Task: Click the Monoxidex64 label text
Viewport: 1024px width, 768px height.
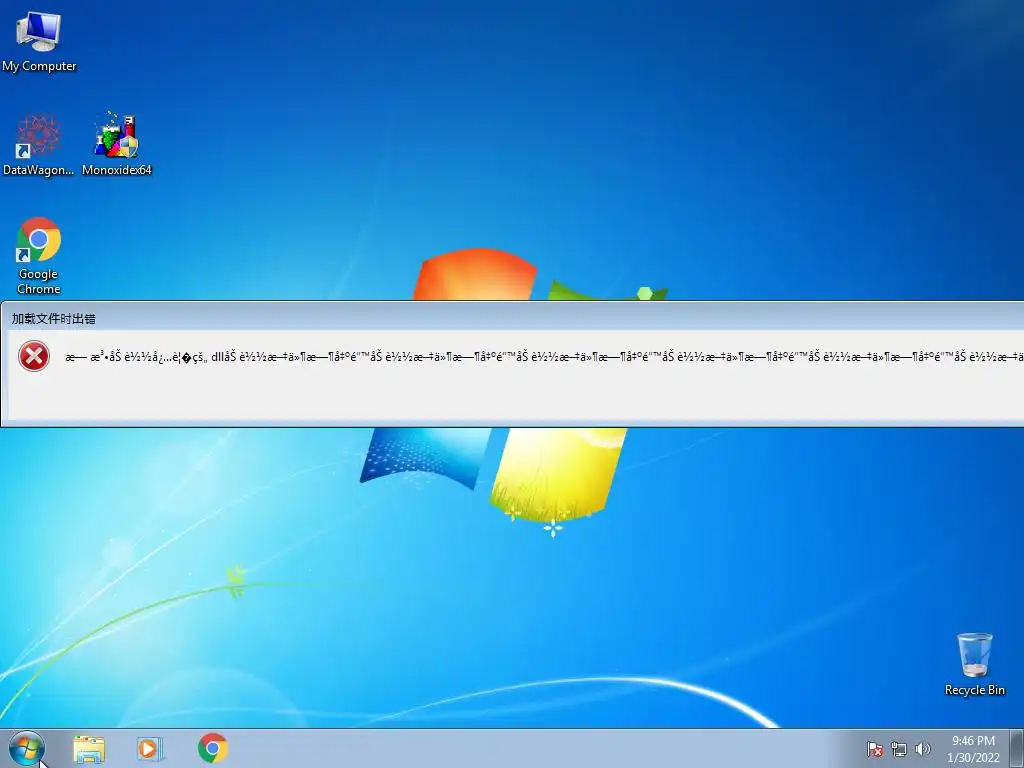Action: [x=117, y=170]
